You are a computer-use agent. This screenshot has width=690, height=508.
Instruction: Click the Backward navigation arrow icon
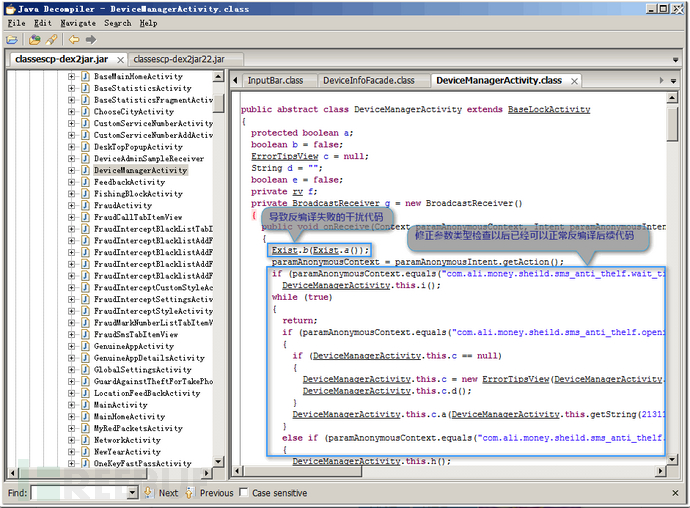tap(73, 40)
